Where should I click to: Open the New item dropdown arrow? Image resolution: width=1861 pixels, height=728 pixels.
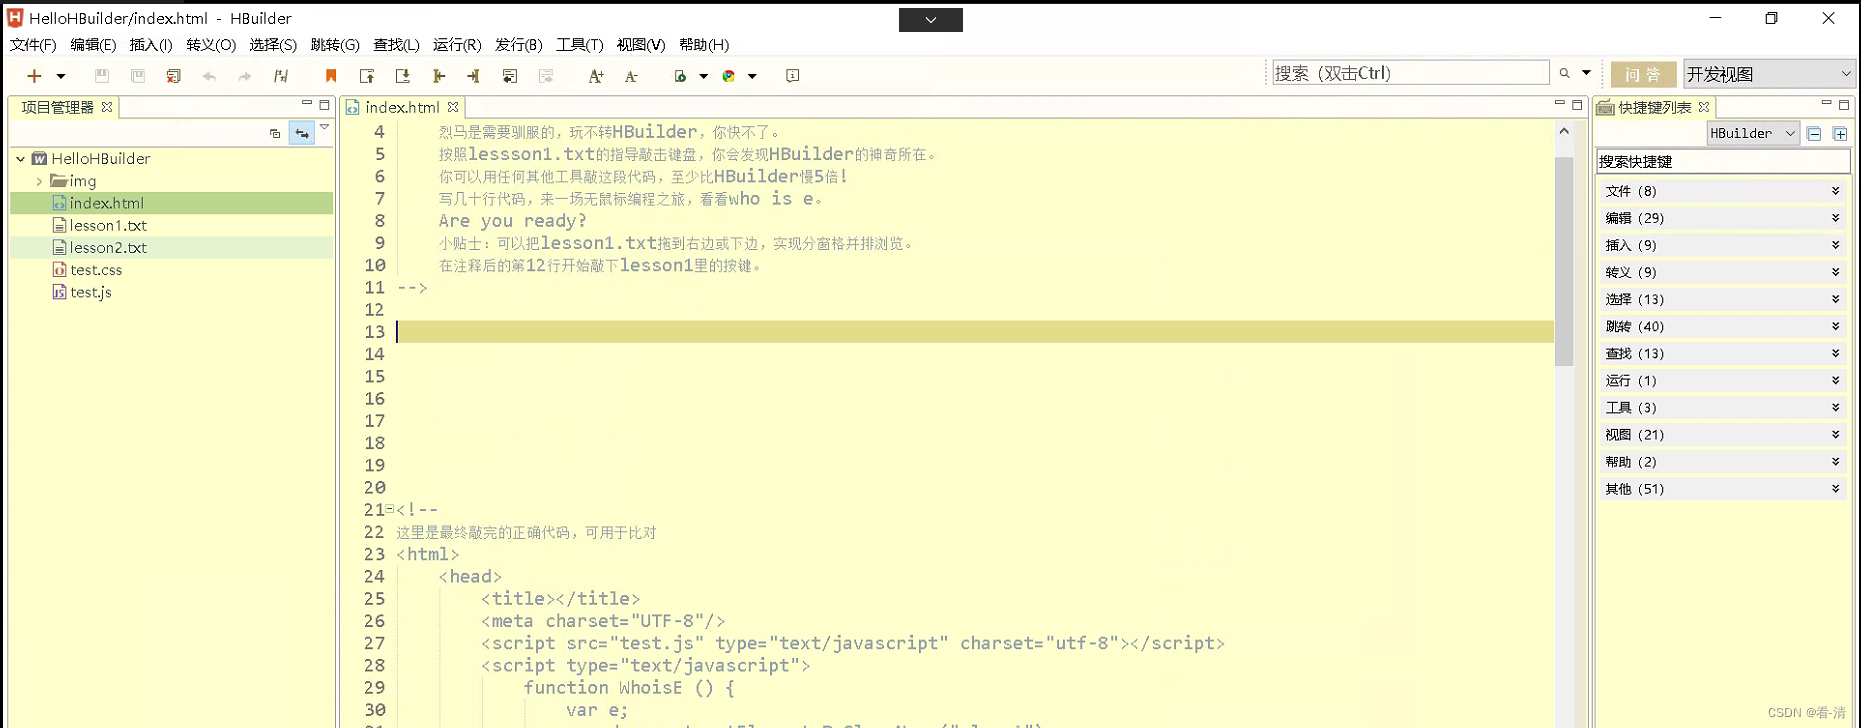[x=61, y=76]
